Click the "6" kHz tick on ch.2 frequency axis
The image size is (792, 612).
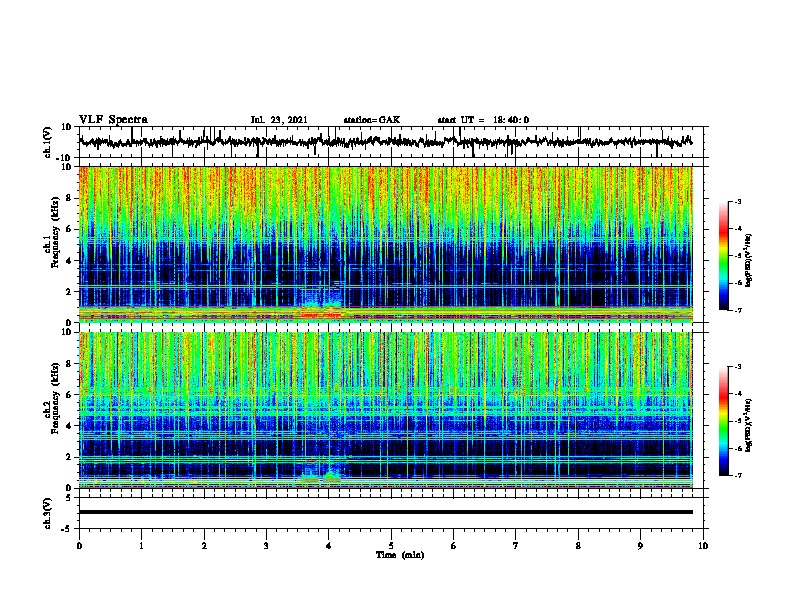click(x=69, y=394)
